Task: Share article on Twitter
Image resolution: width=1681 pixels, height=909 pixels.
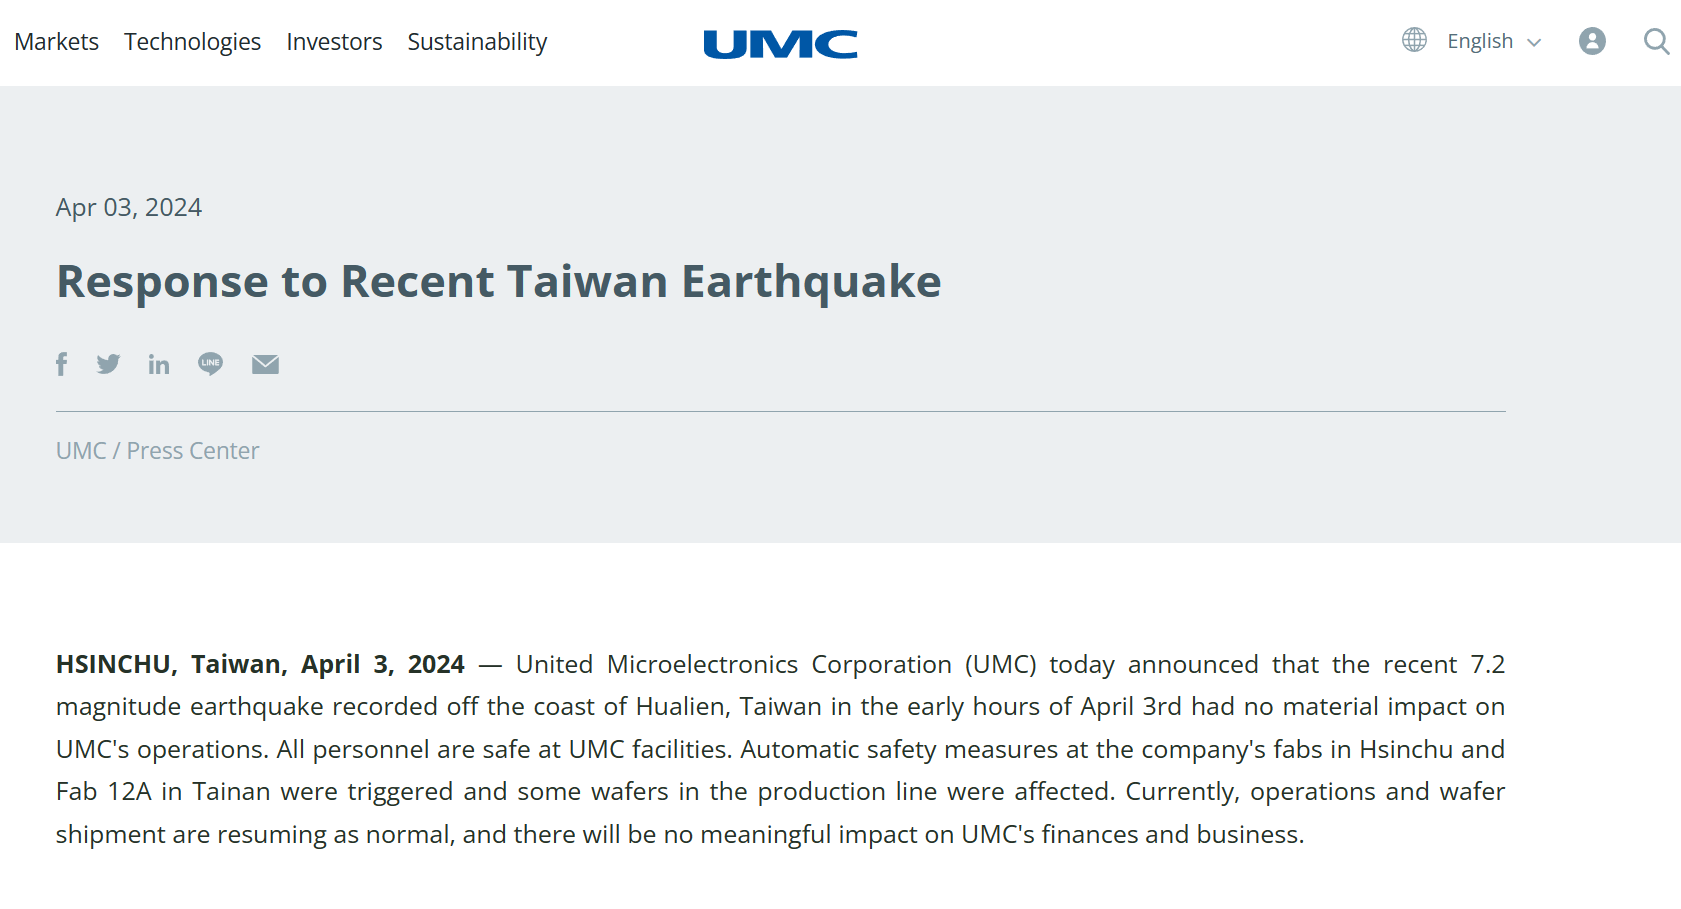Action: pos(108,364)
